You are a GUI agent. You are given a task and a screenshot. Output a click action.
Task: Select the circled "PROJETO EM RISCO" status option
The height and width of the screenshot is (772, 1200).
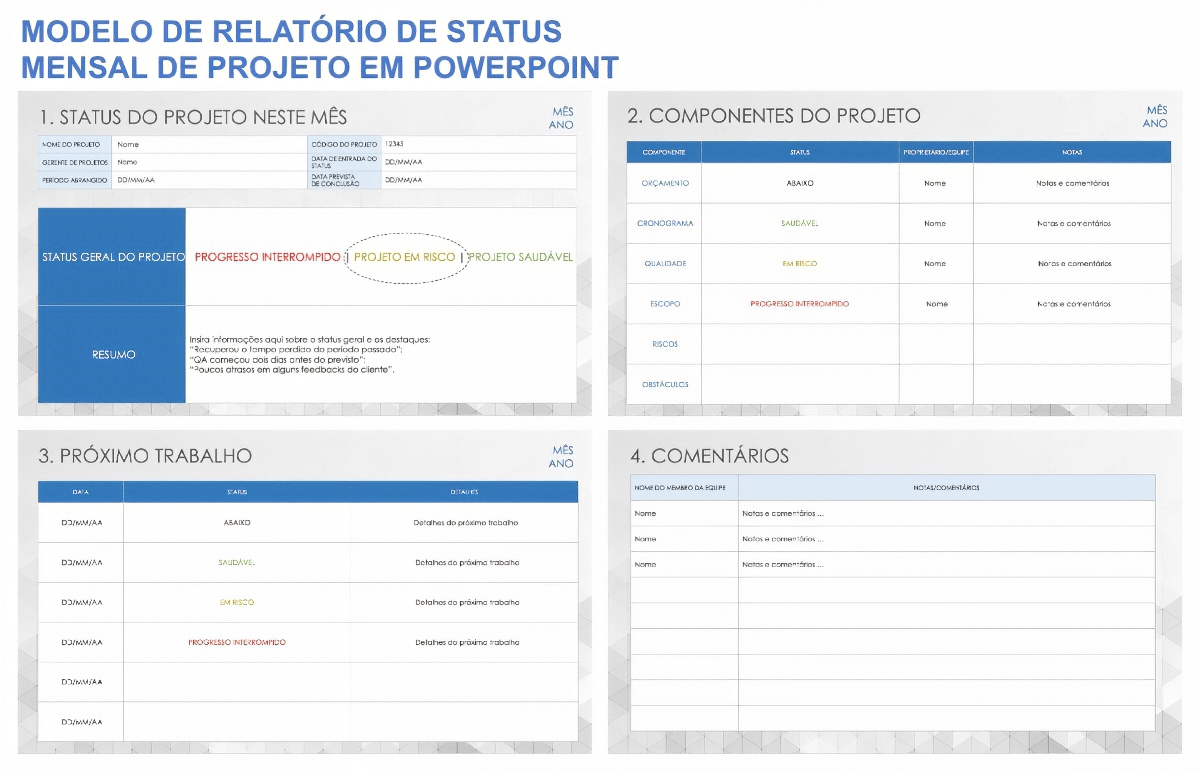point(404,257)
